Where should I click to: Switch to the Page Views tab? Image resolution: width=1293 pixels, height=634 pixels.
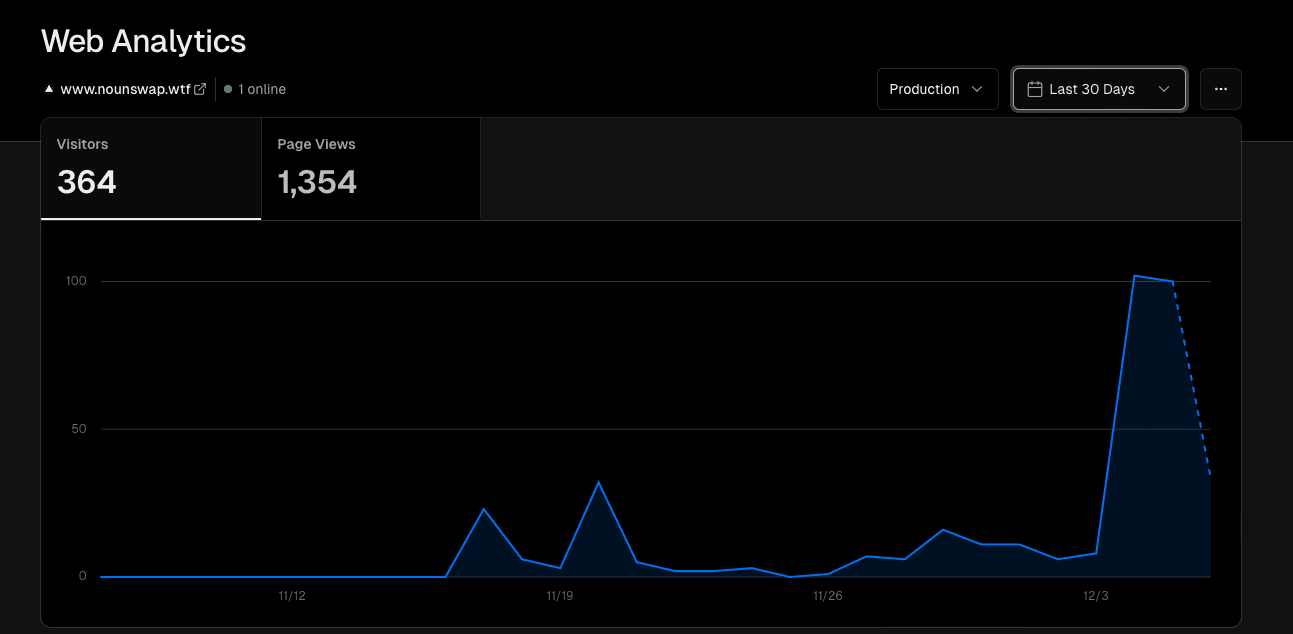370,169
